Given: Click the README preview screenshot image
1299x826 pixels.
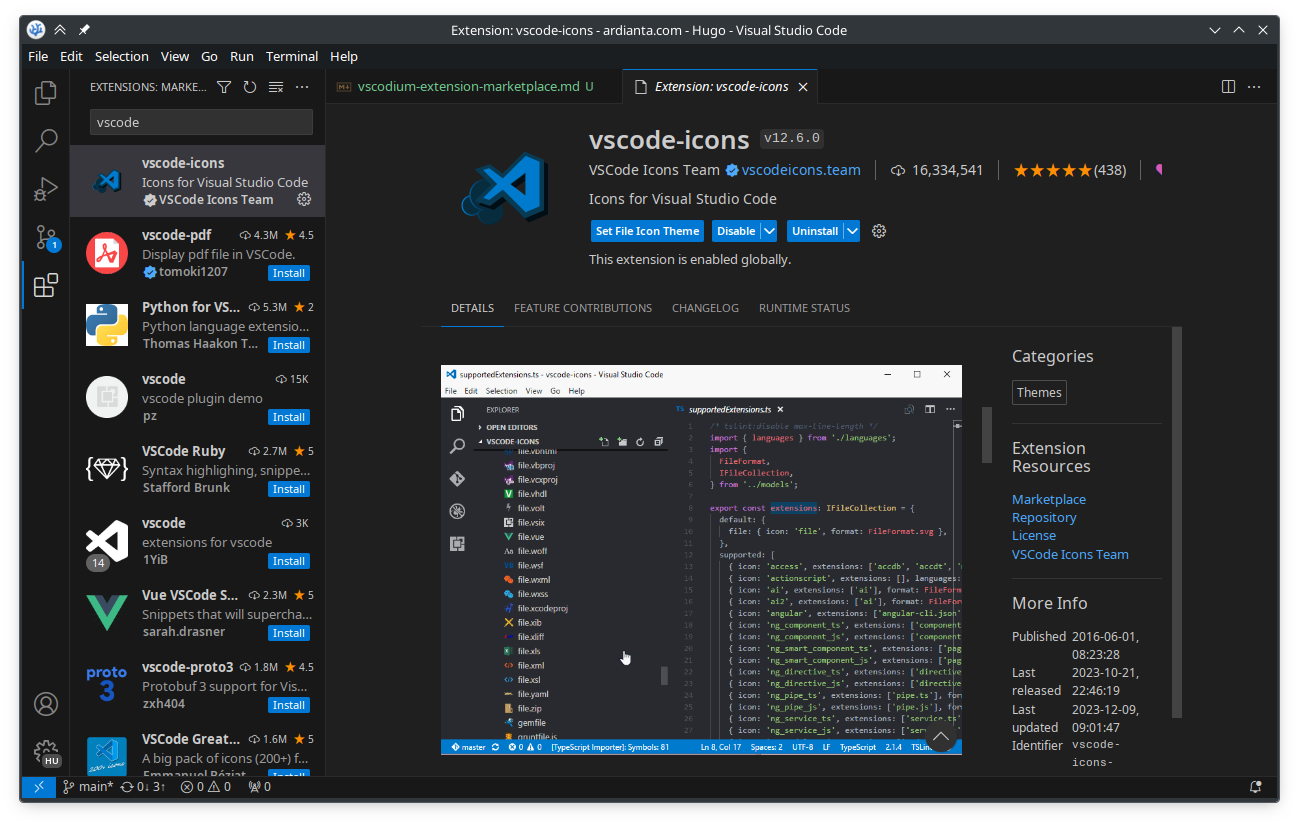Looking at the screenshot, I should (x=701, y=559).
